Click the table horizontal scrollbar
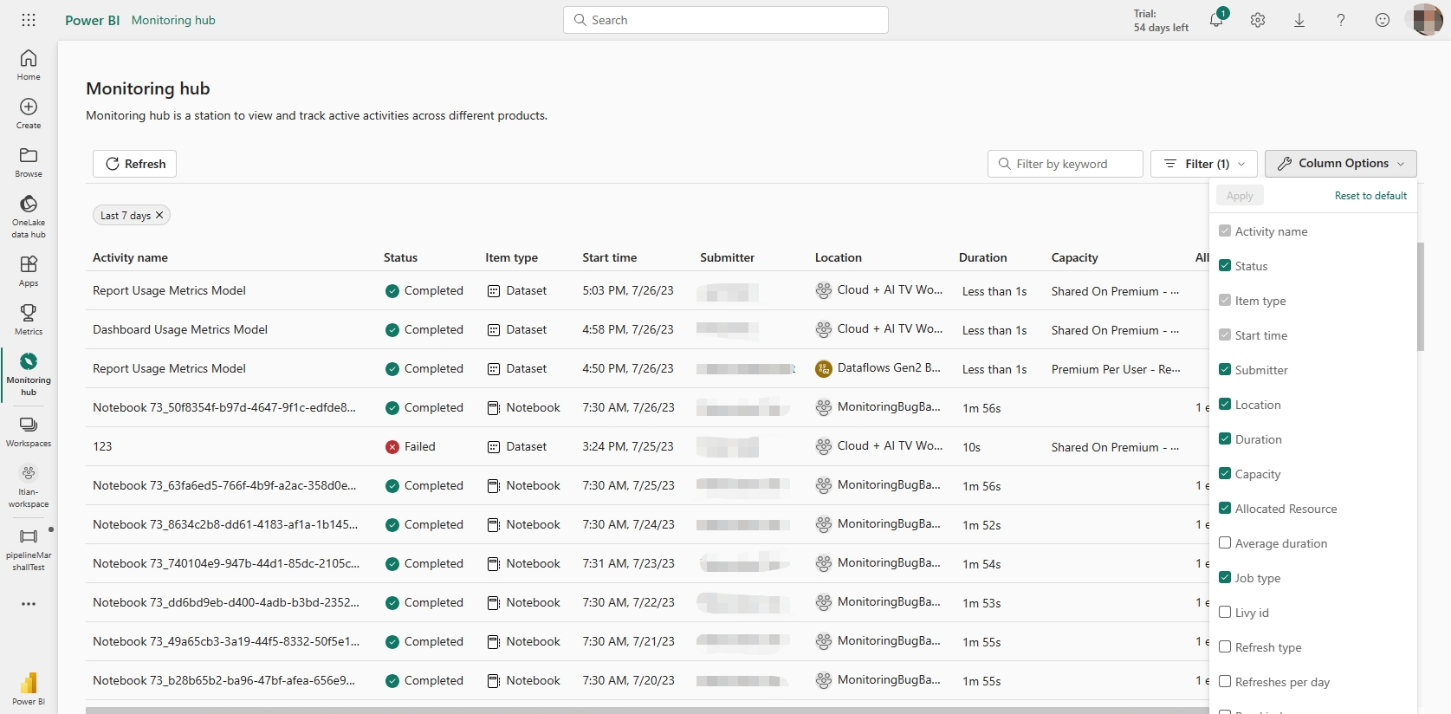 (x=647, y=710)
